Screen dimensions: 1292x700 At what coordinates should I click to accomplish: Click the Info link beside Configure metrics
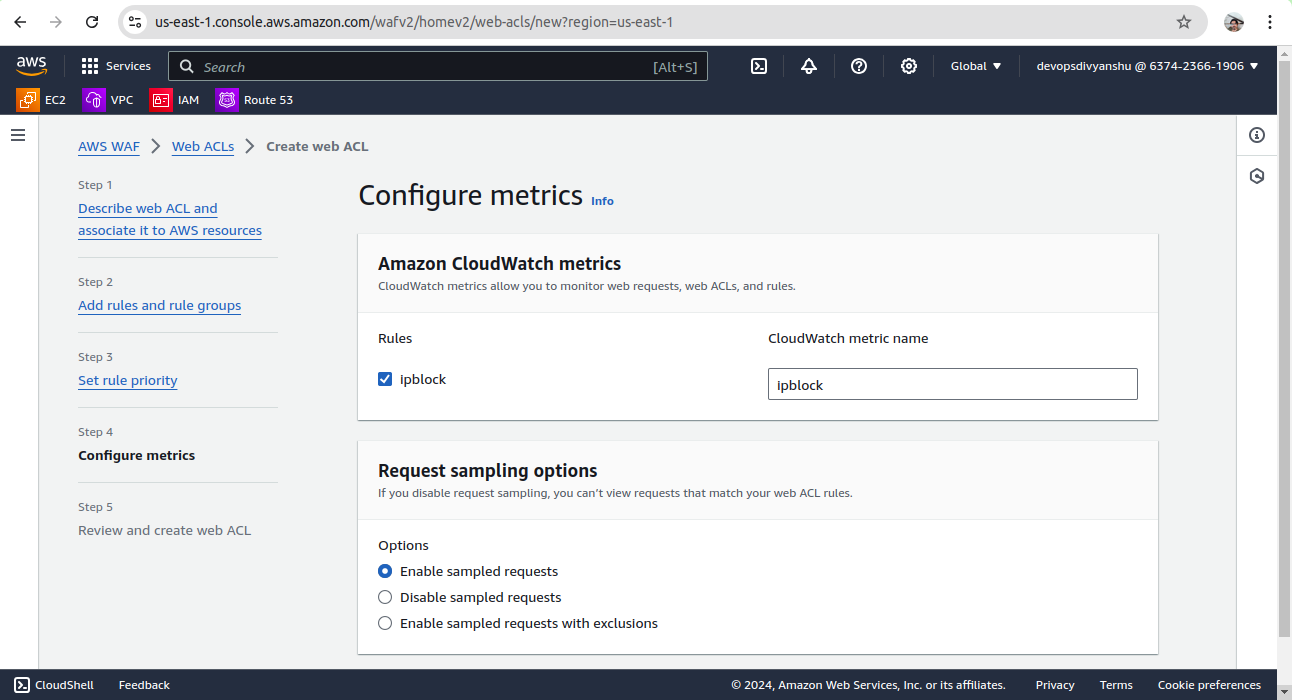(x=602, y=201)
